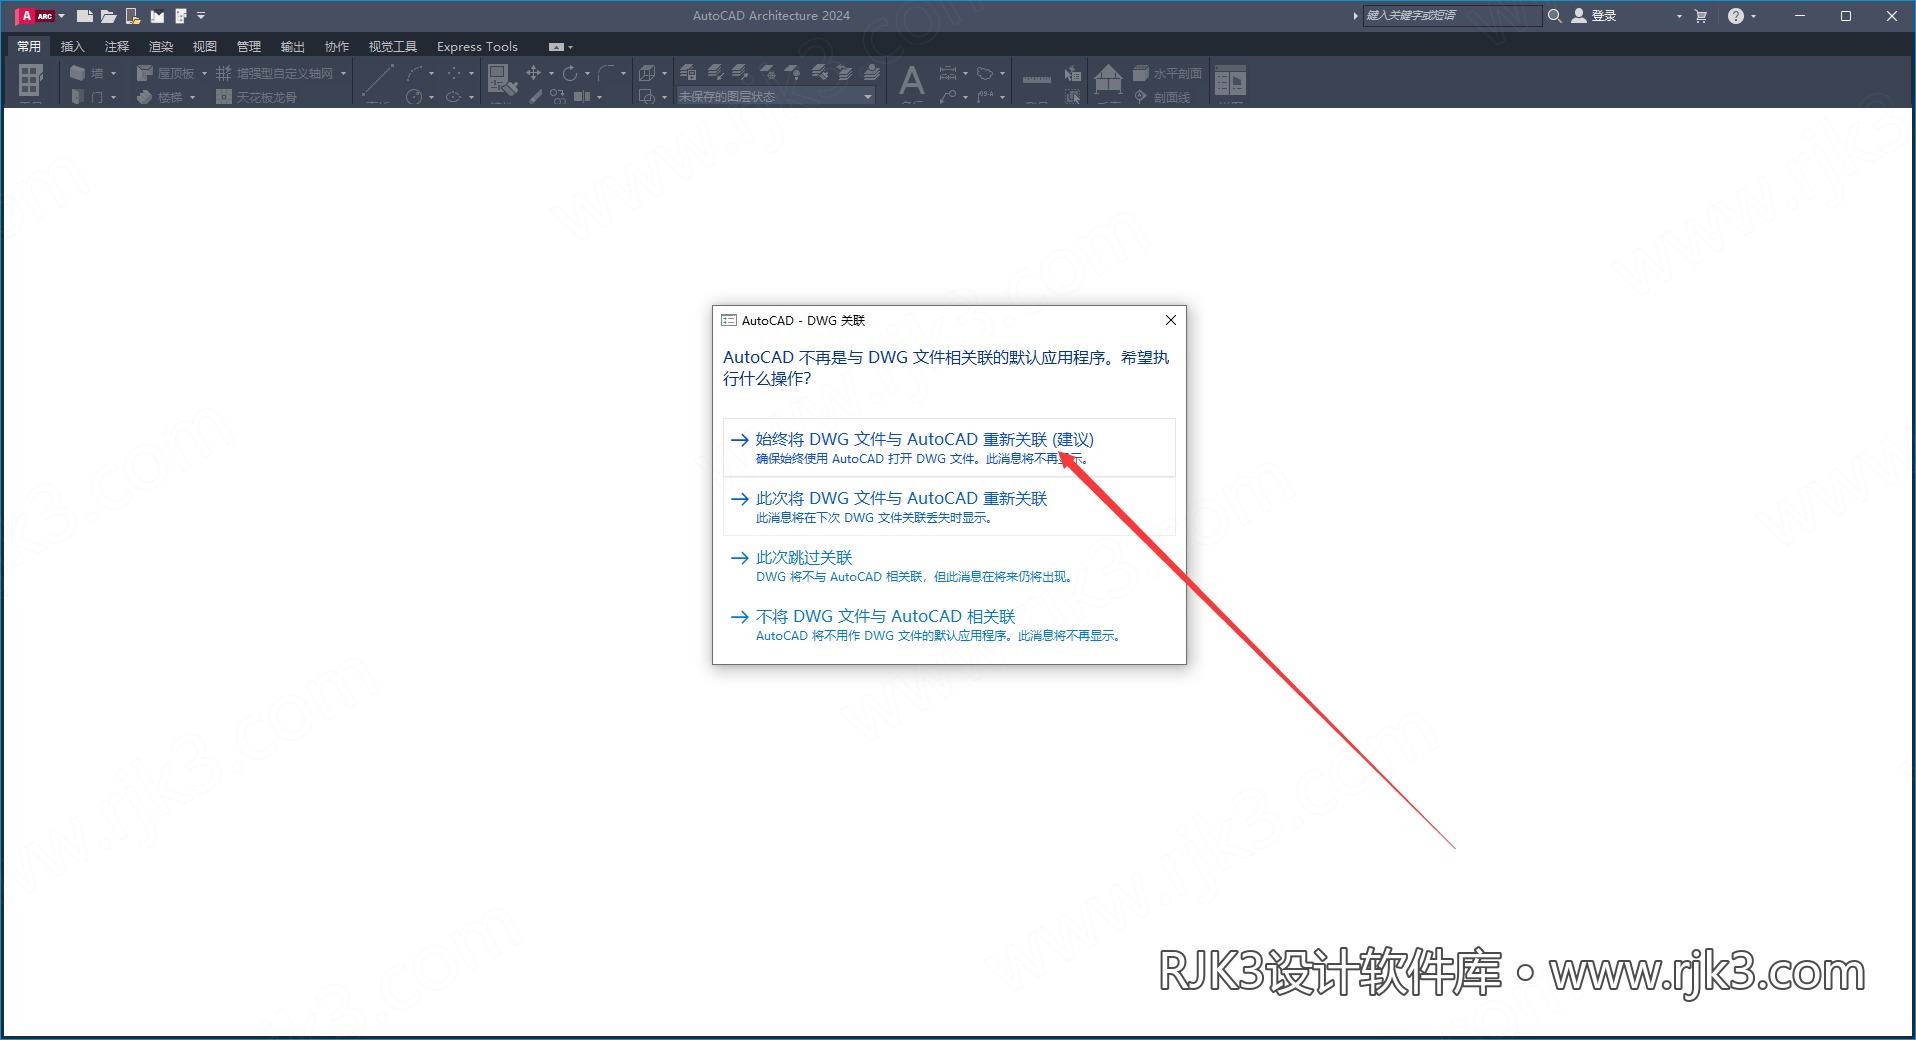The height and width of the screenshot is (1040, 1916).
Task: Select the Fillet tool
Action: pos(606,73)
